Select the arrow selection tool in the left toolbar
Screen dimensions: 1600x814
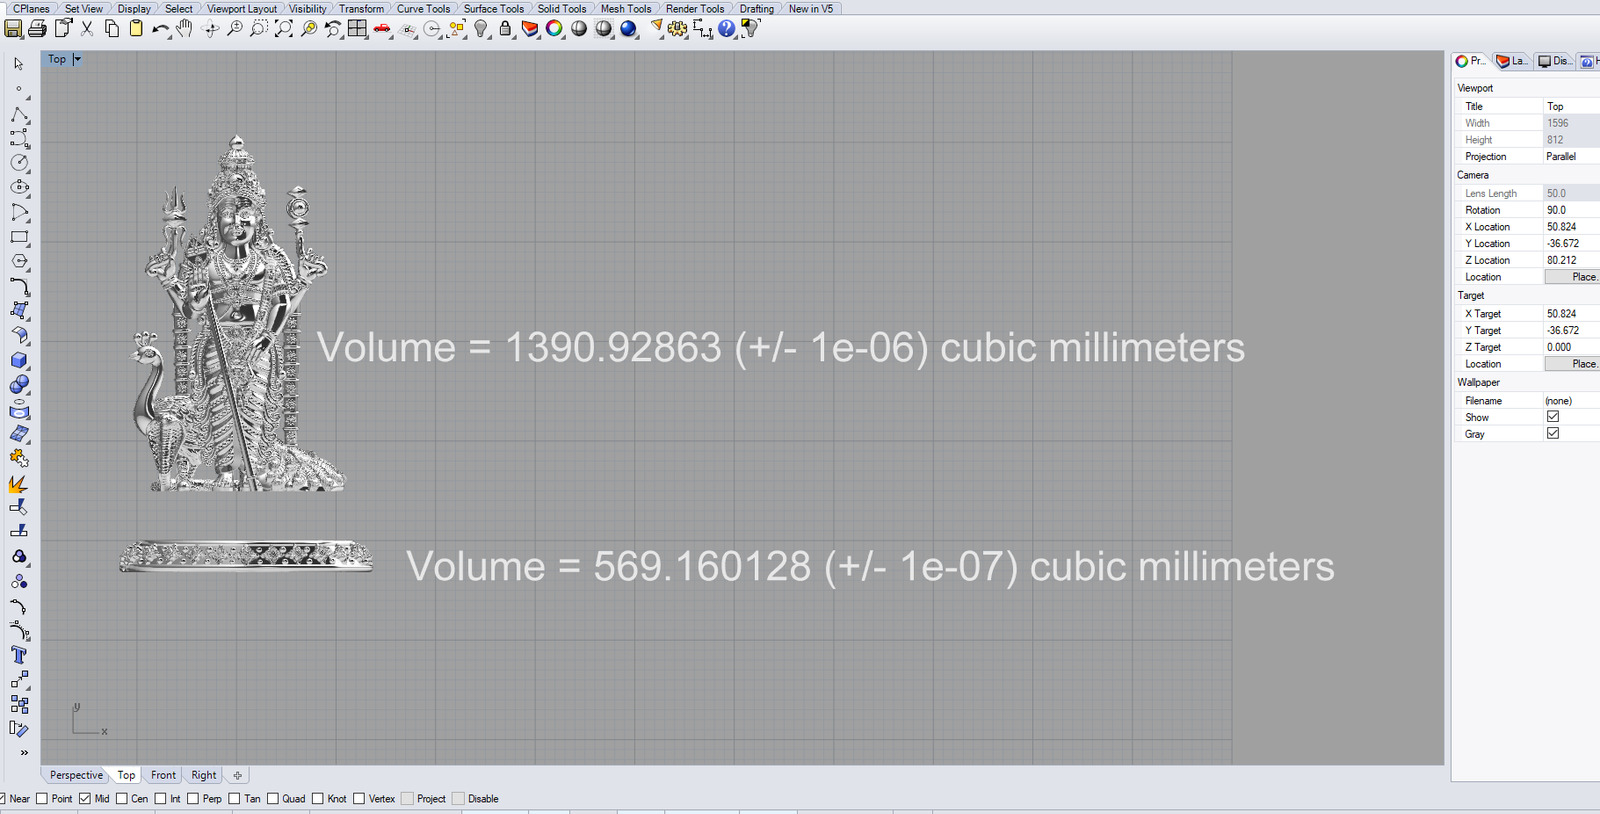[19, 64]
